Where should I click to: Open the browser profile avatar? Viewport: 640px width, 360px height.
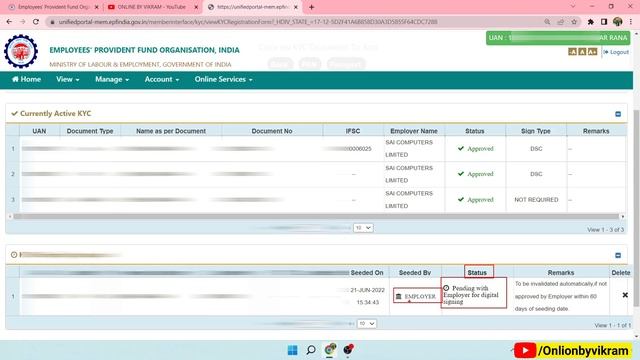[618, 22]
